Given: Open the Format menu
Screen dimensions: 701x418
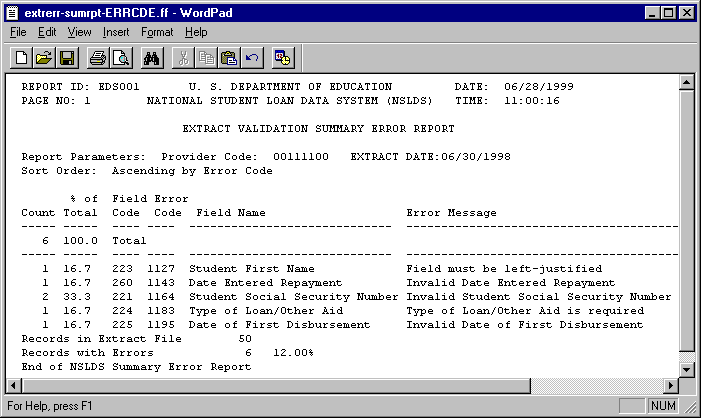Looking at the screenshot, I should (x=157, y=32).
